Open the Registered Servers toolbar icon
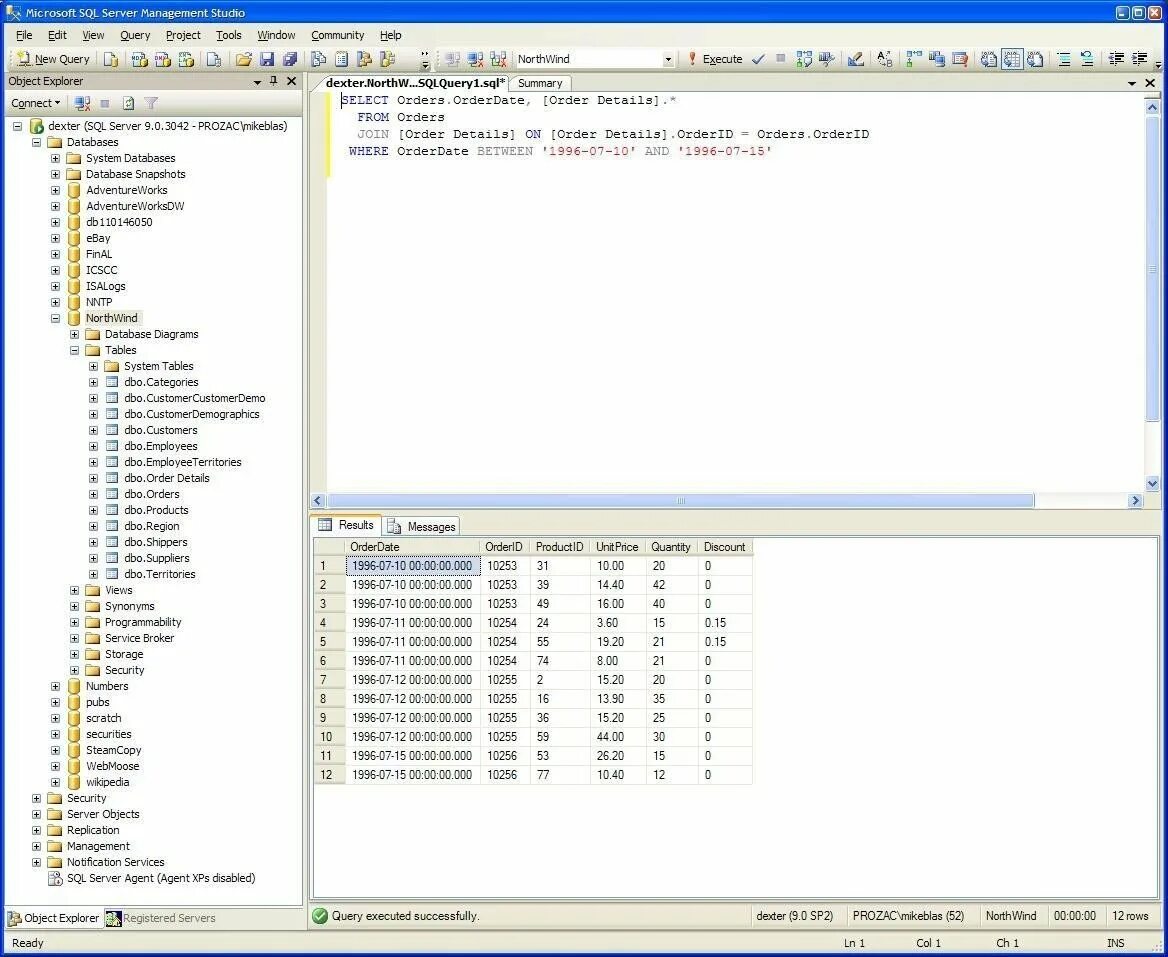The width and height of the screenshot is (1168, 957). (318, 59)
